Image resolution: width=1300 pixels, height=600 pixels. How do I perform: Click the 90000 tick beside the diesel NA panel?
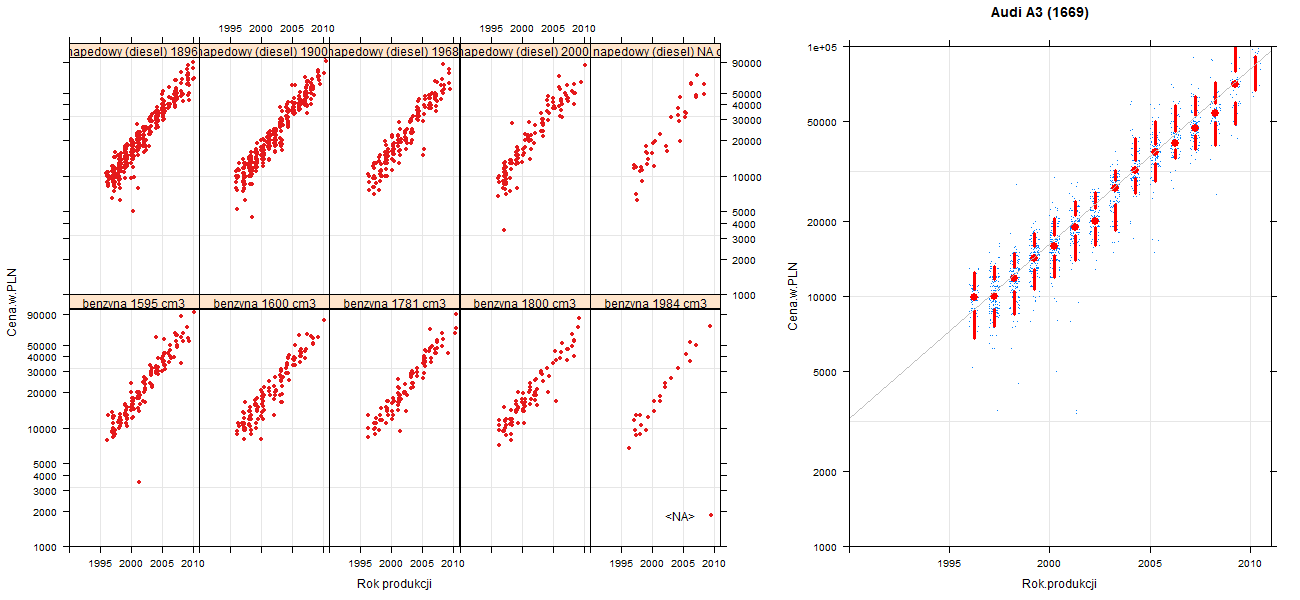[x=748, y=63]
